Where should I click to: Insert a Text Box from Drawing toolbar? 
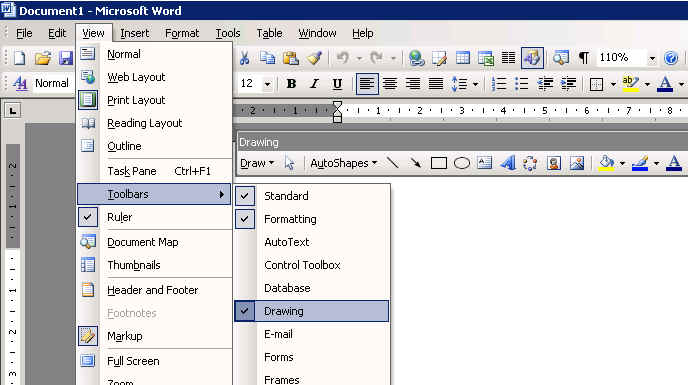[x=484, y=163]
